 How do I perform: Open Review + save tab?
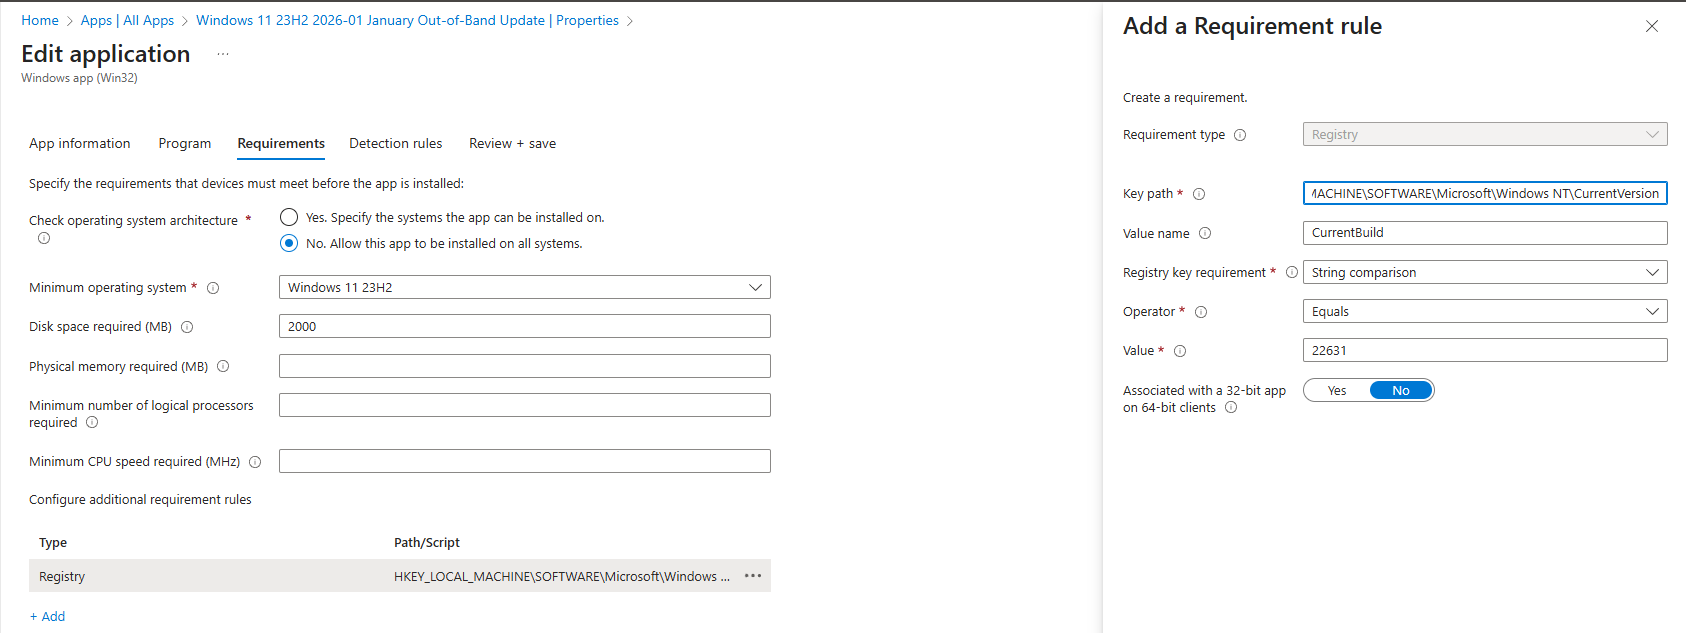(x=512, y=144)
